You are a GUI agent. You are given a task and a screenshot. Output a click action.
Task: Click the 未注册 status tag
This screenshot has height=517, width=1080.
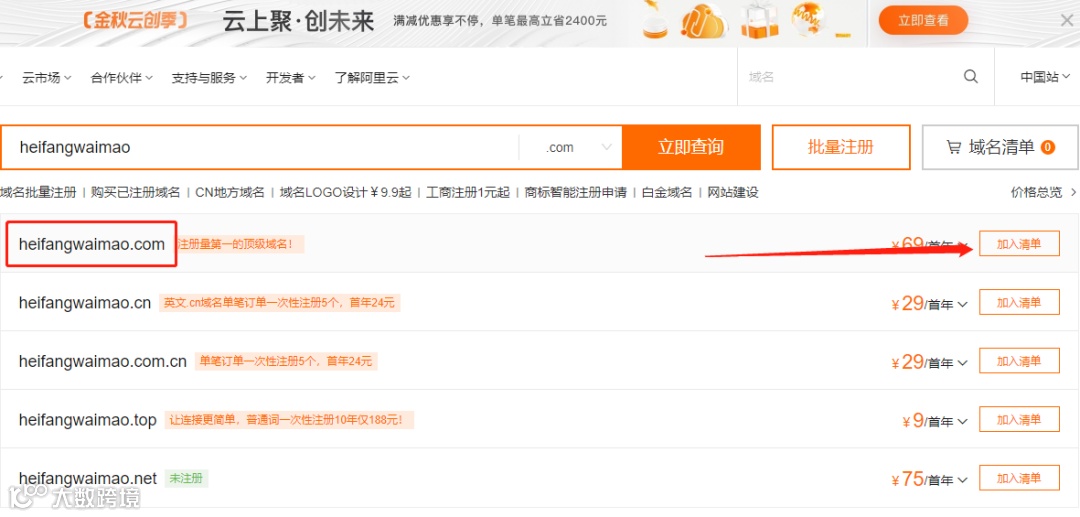tap(186, 478)
